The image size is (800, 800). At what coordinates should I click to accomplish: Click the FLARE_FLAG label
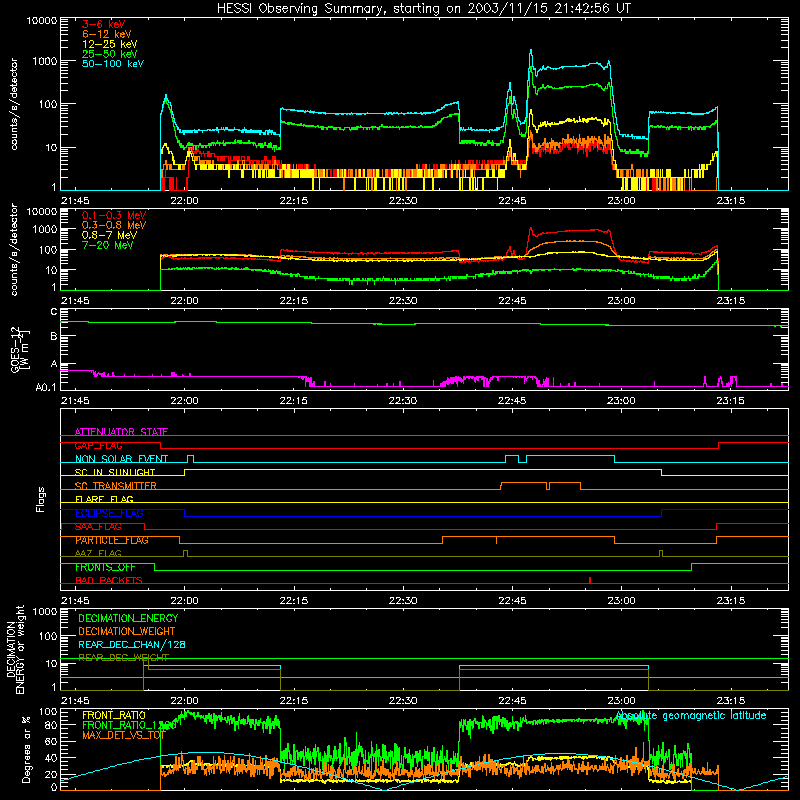[104, 499]
